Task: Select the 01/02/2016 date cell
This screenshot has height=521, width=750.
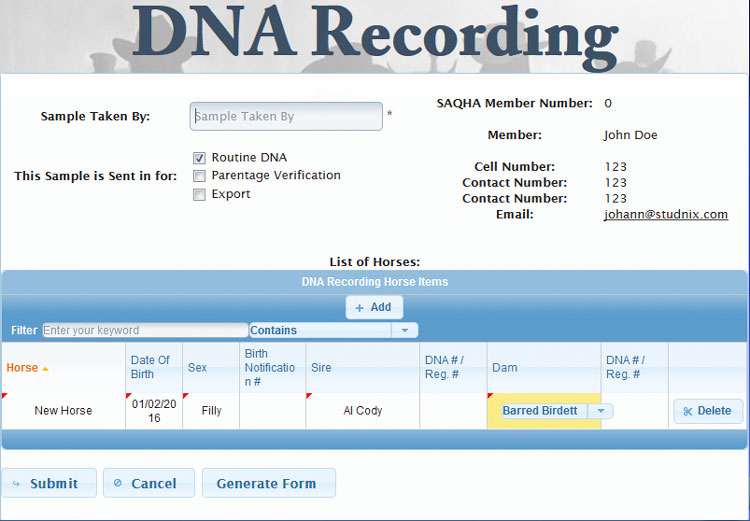Action: (154, 411)
